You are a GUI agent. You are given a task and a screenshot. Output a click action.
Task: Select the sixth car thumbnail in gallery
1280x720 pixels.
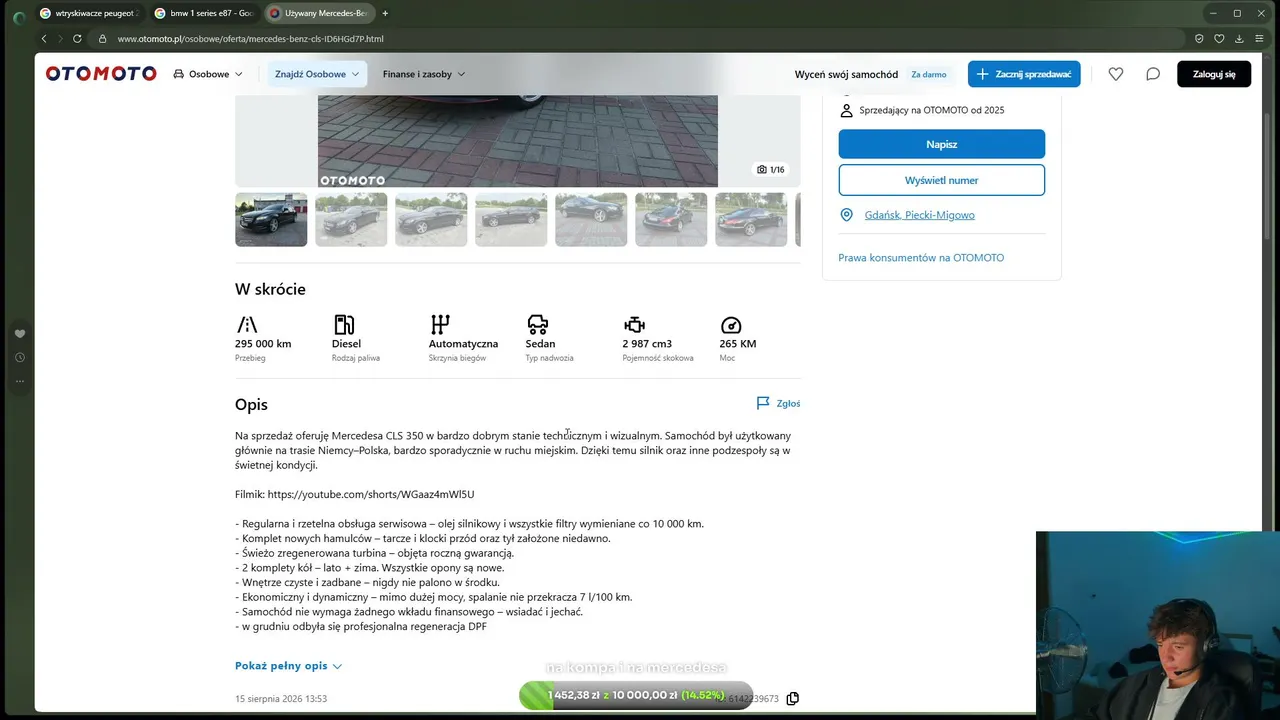tap(671, 219)
